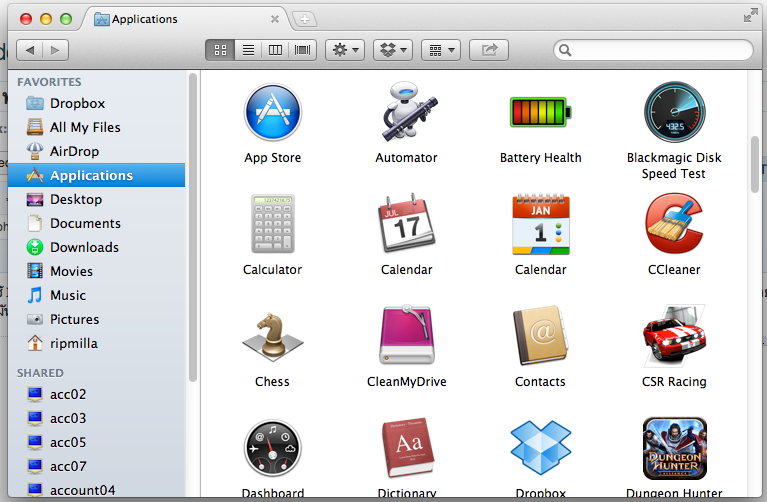Open the Dropbox toolbar dropdown
The width and height of the screenshot is (767, 502).
tap(392, 50)
